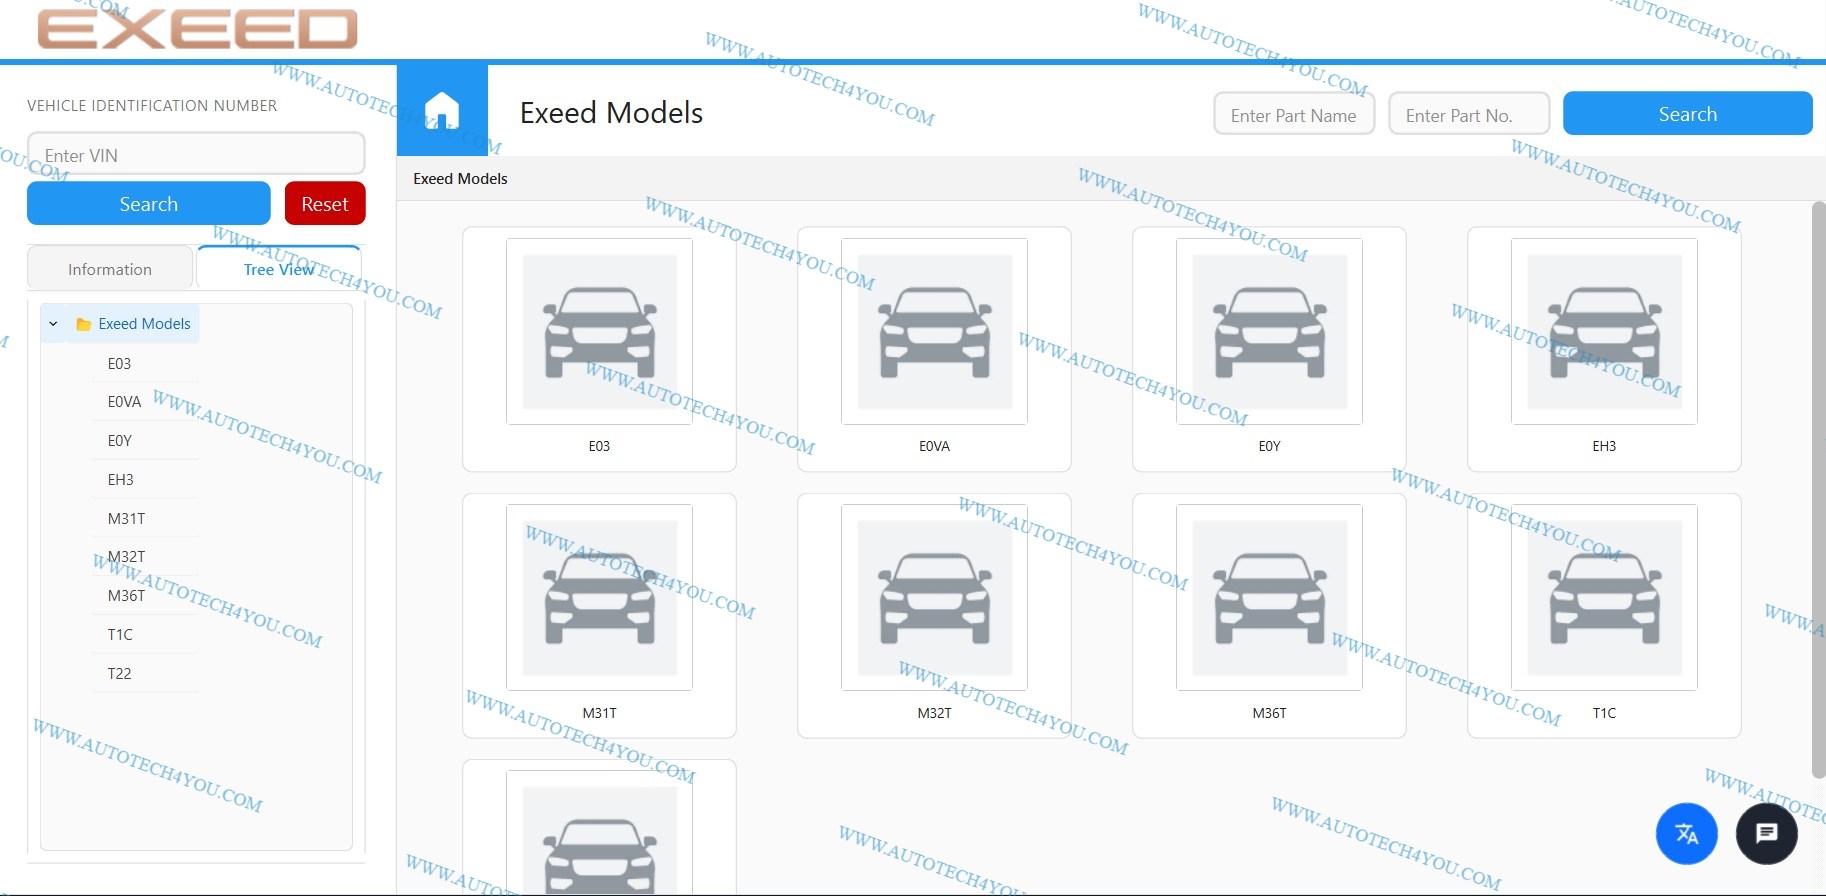
Task: Open the T1C model car thumbnail
Action: (1604, 597)
